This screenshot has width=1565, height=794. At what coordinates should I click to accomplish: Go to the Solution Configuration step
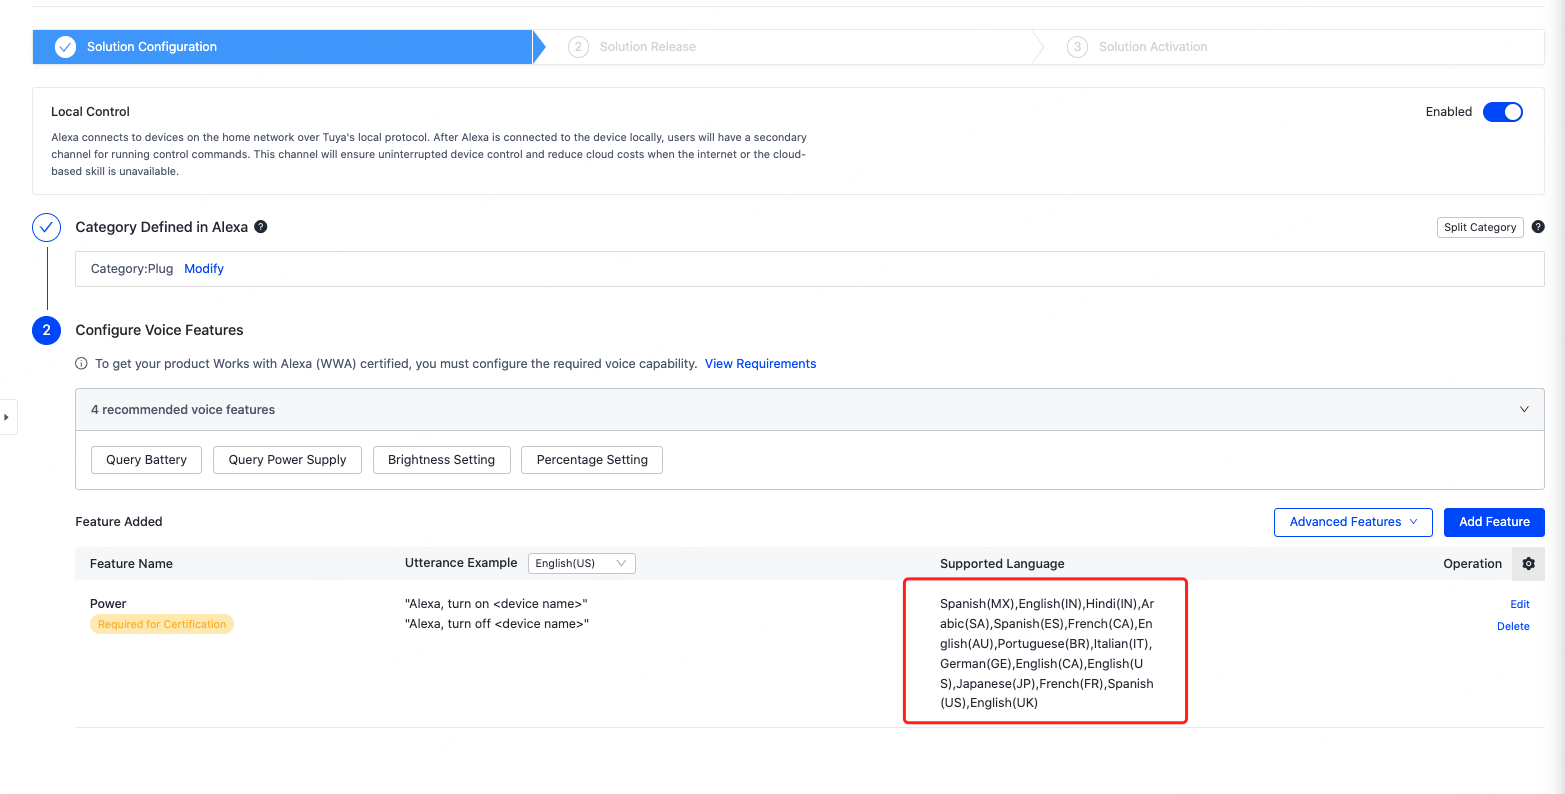pos(282,47)
